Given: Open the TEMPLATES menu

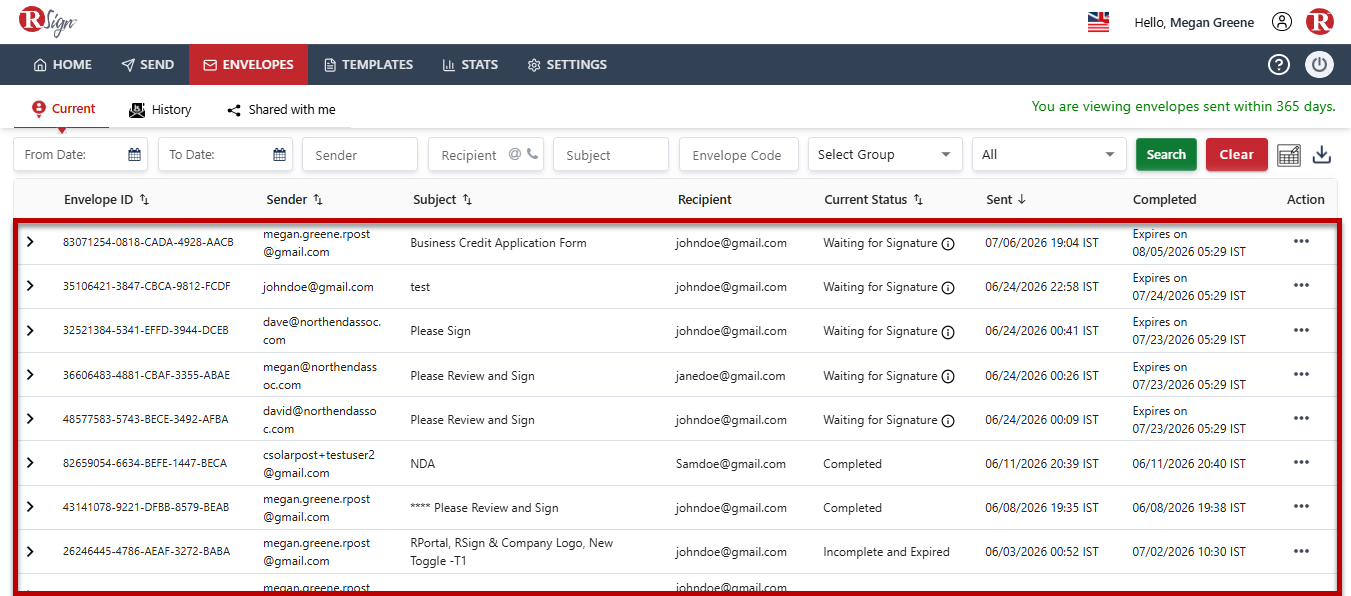Looking at the screenshot, I should (x=368, y=65).
